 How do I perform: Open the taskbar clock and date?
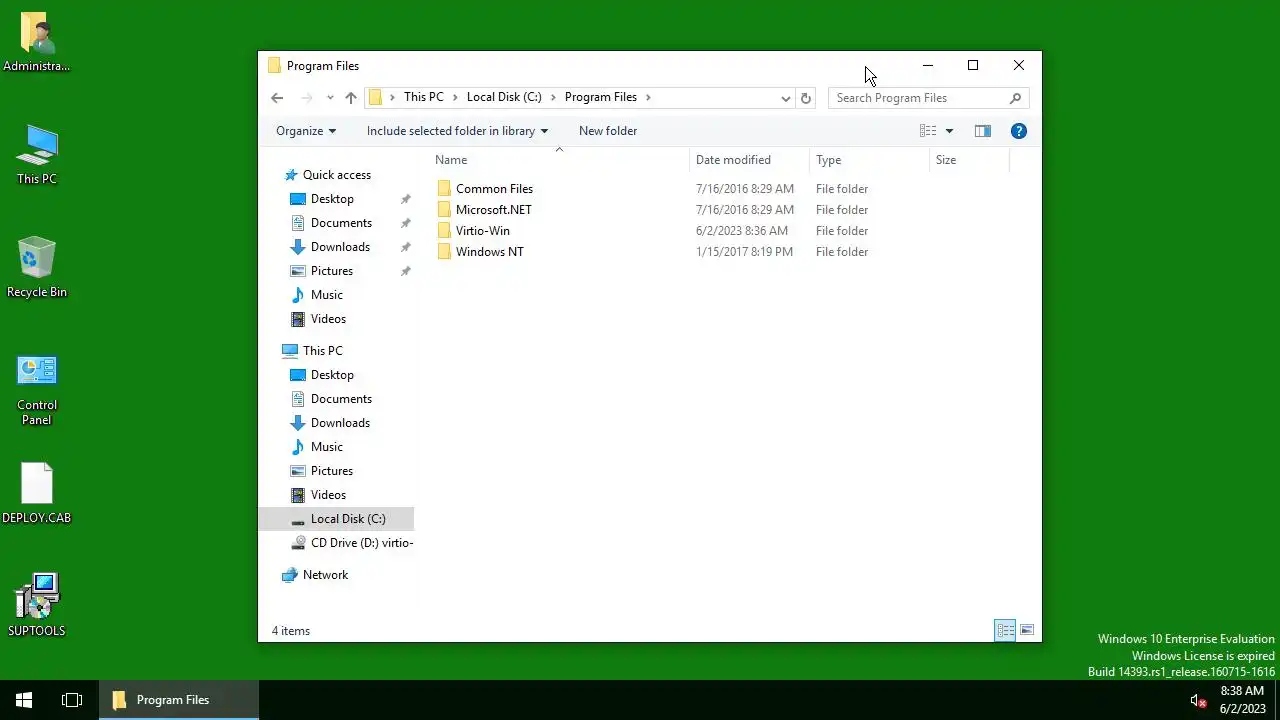click(1242, 700)
